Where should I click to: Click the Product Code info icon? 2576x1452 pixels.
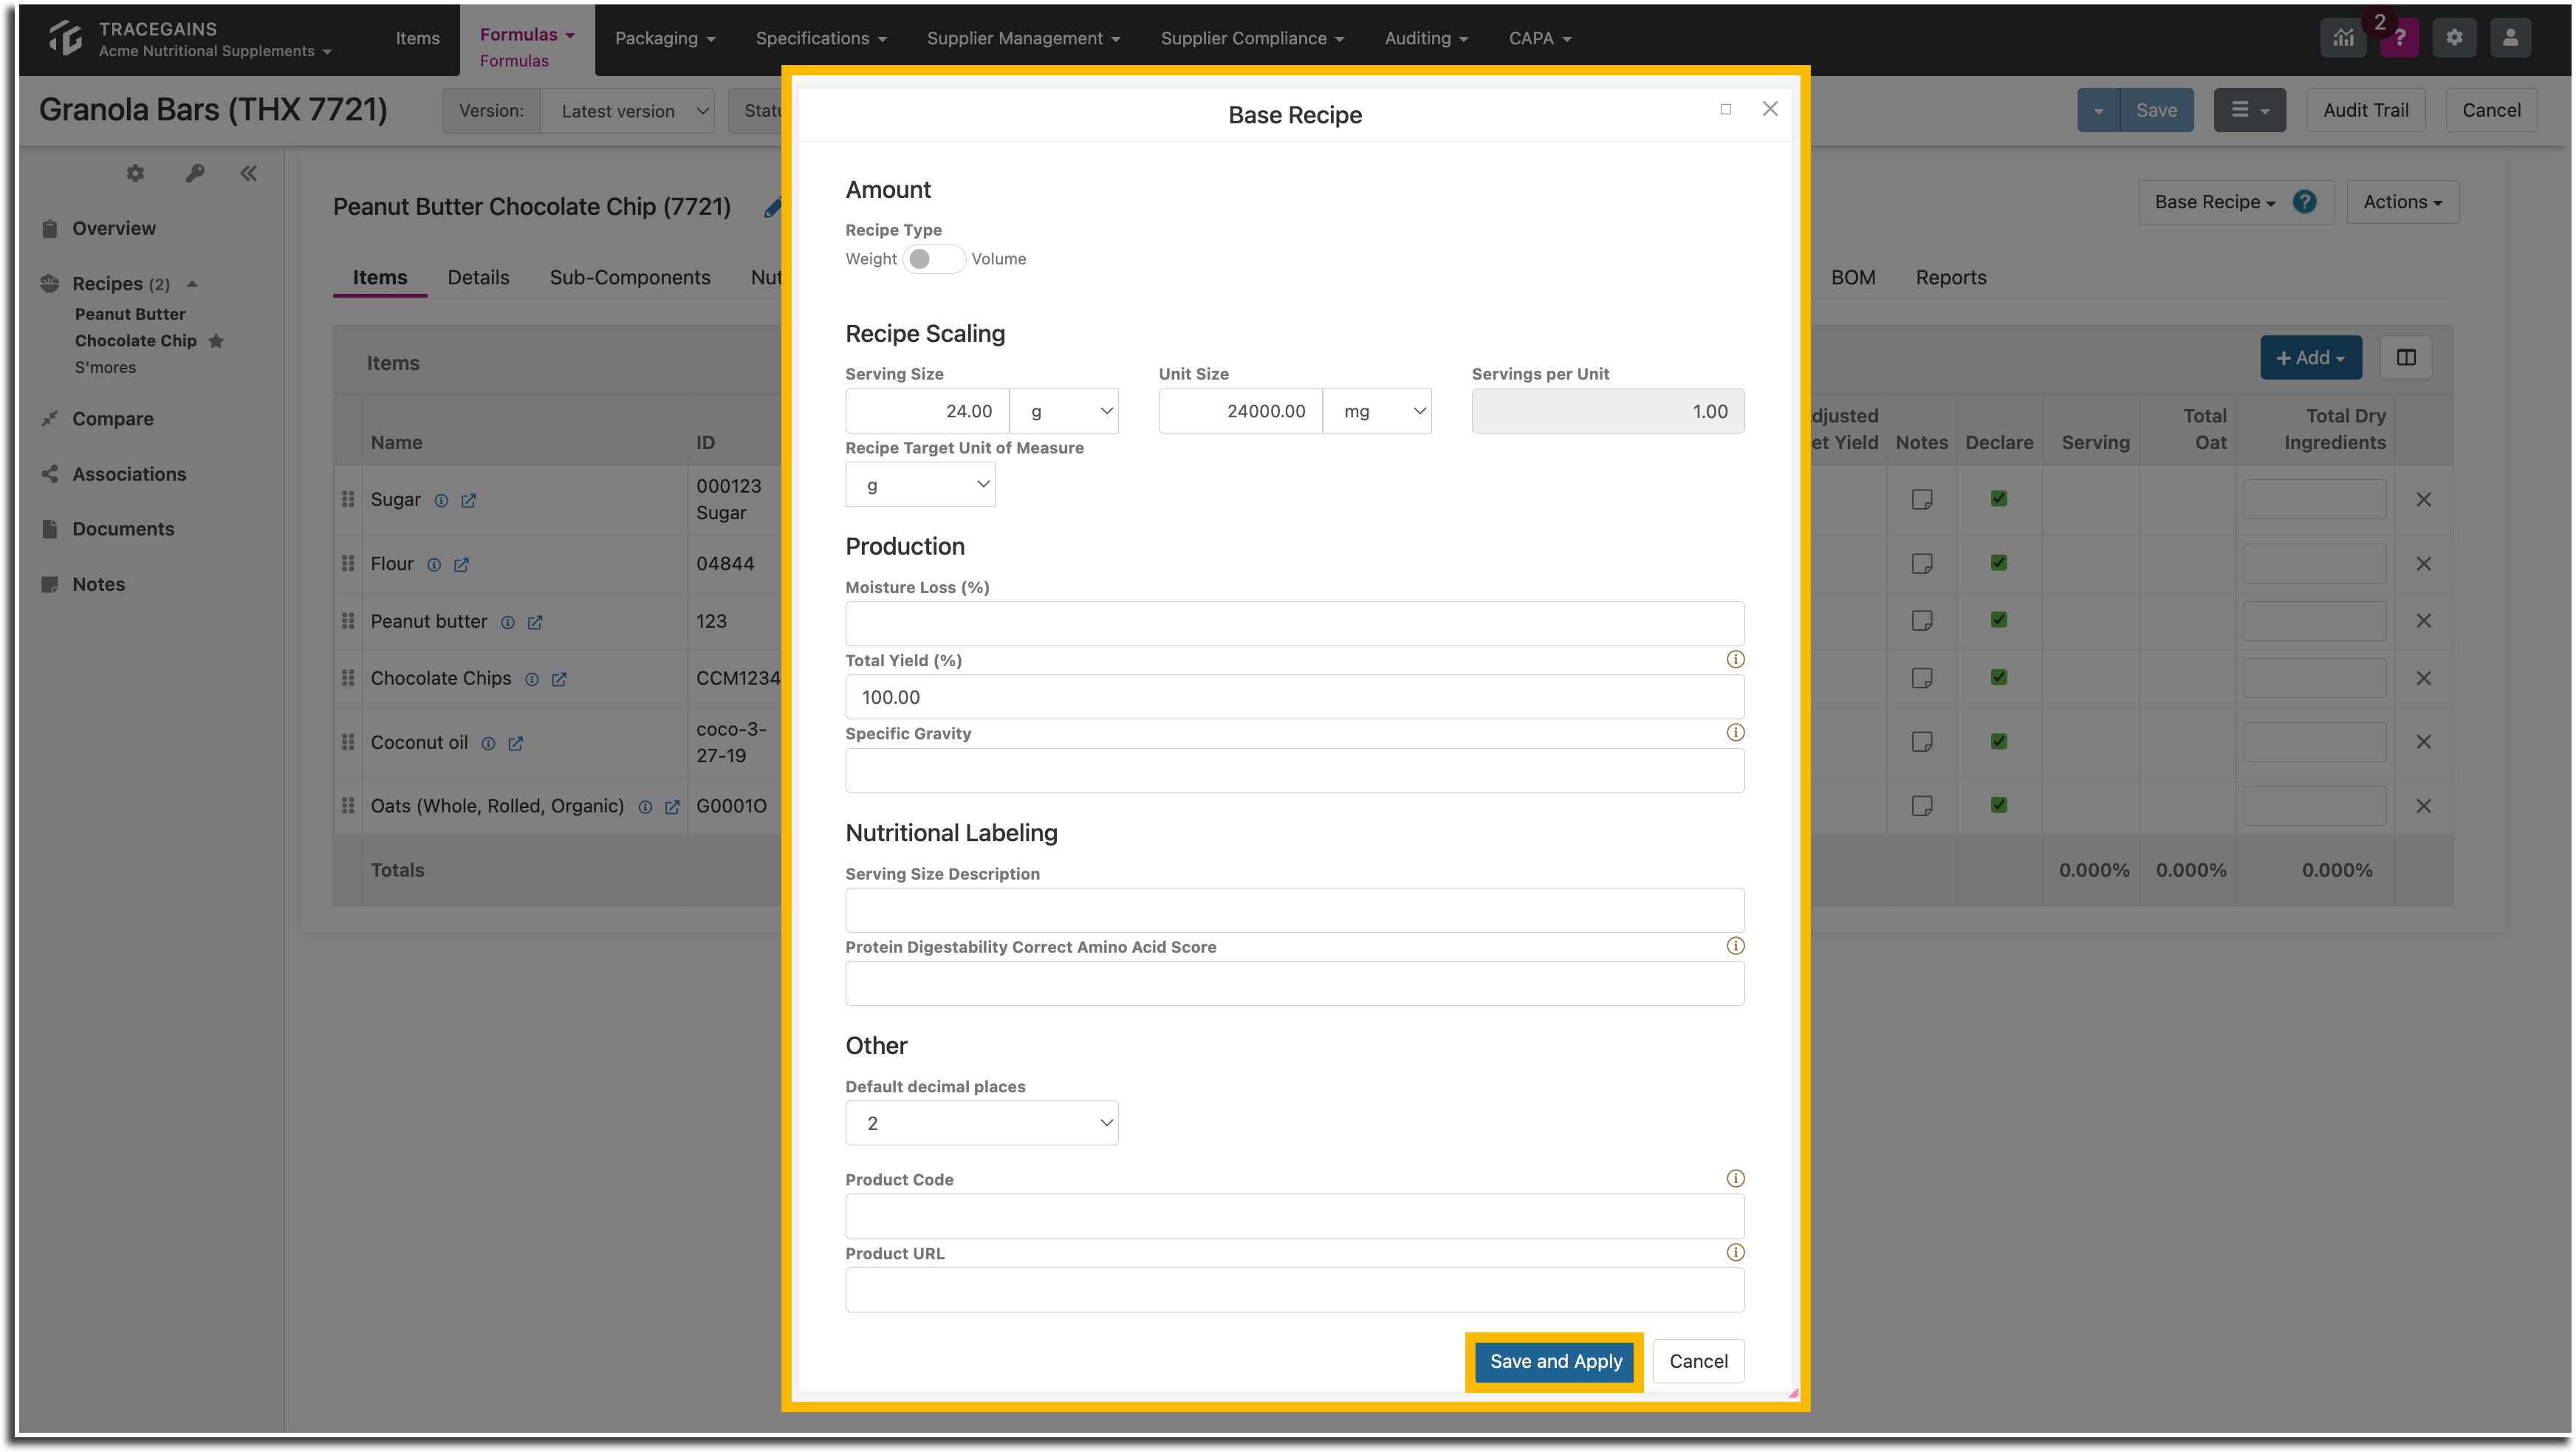tap(1735, 1179)
